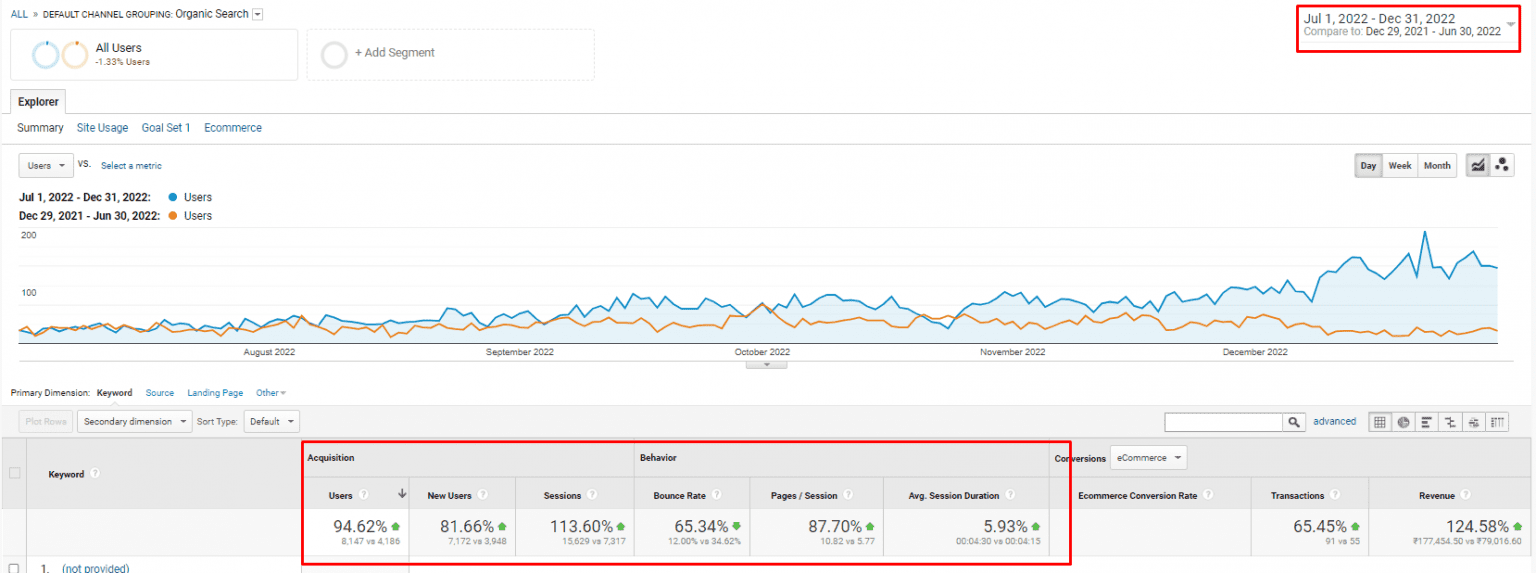Click the New Users column header
This screenshot has width=1536, height=573.
[450, 495]
